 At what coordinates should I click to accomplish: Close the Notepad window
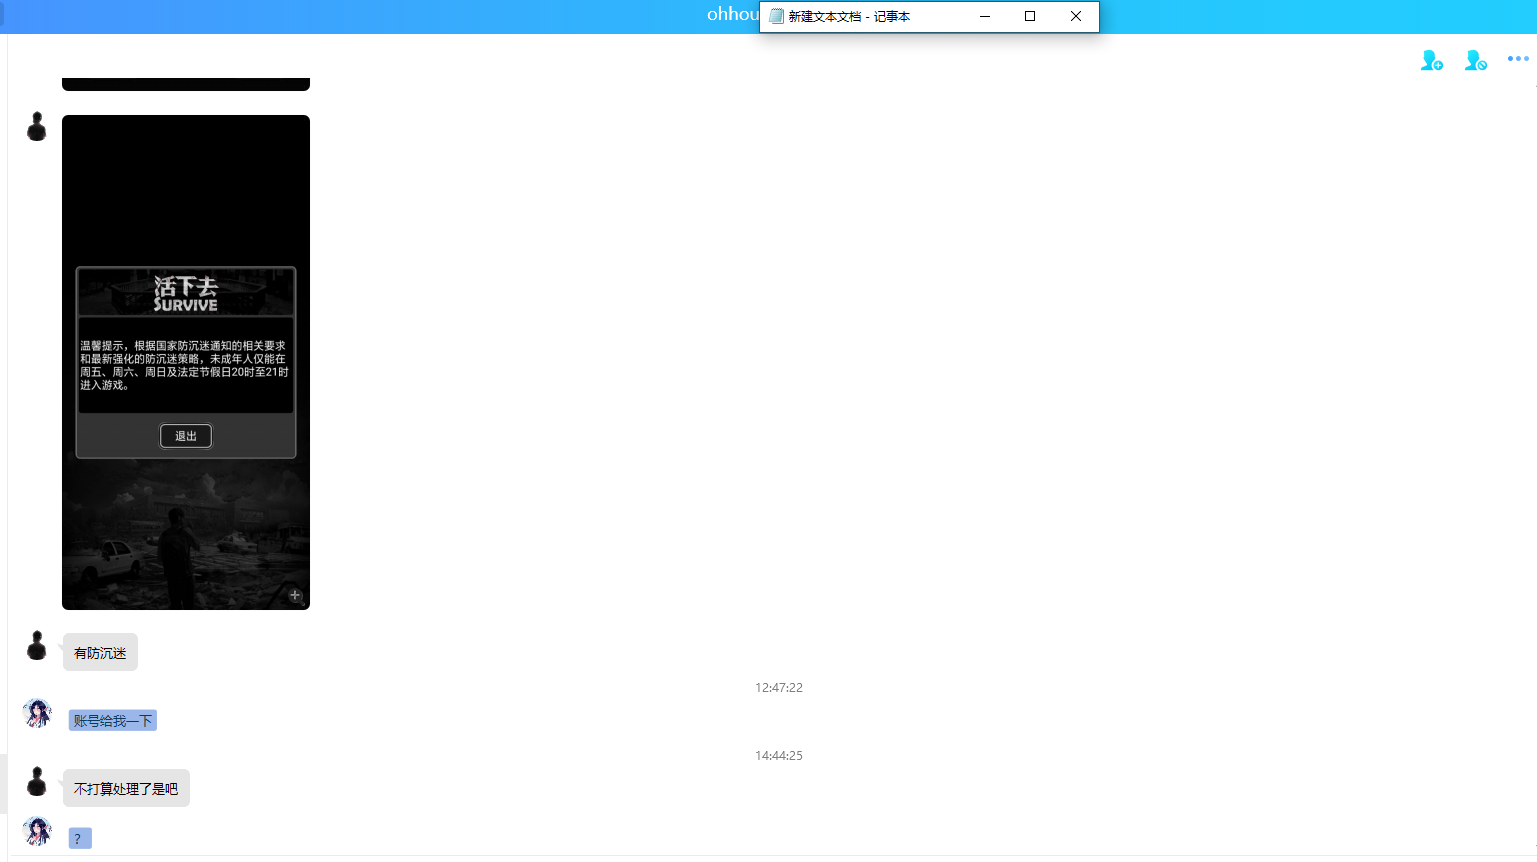tap(1076, 16)
